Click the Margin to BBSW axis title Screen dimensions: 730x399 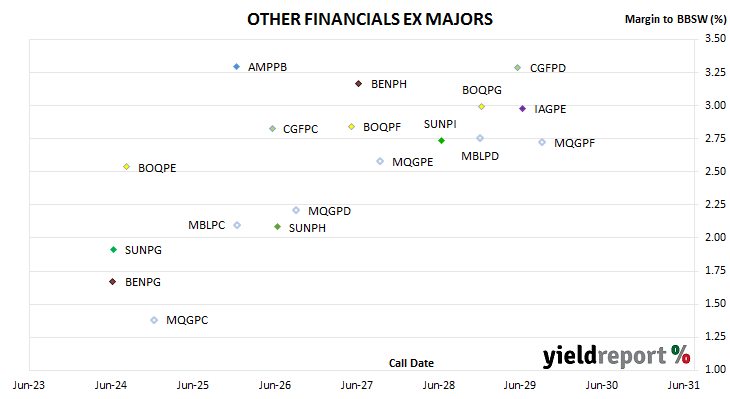(x=675, y=19)
